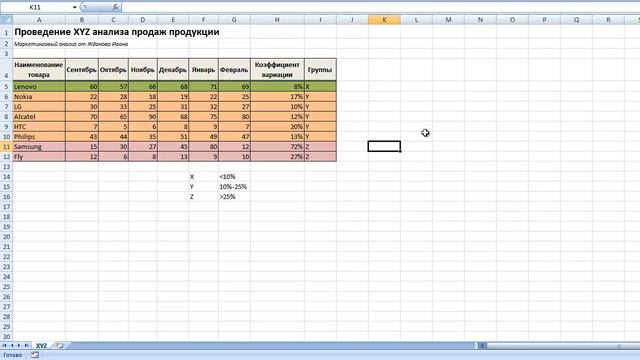Click the selected cell K11
This screenshot has width=640, height=360.
point(384,146)
